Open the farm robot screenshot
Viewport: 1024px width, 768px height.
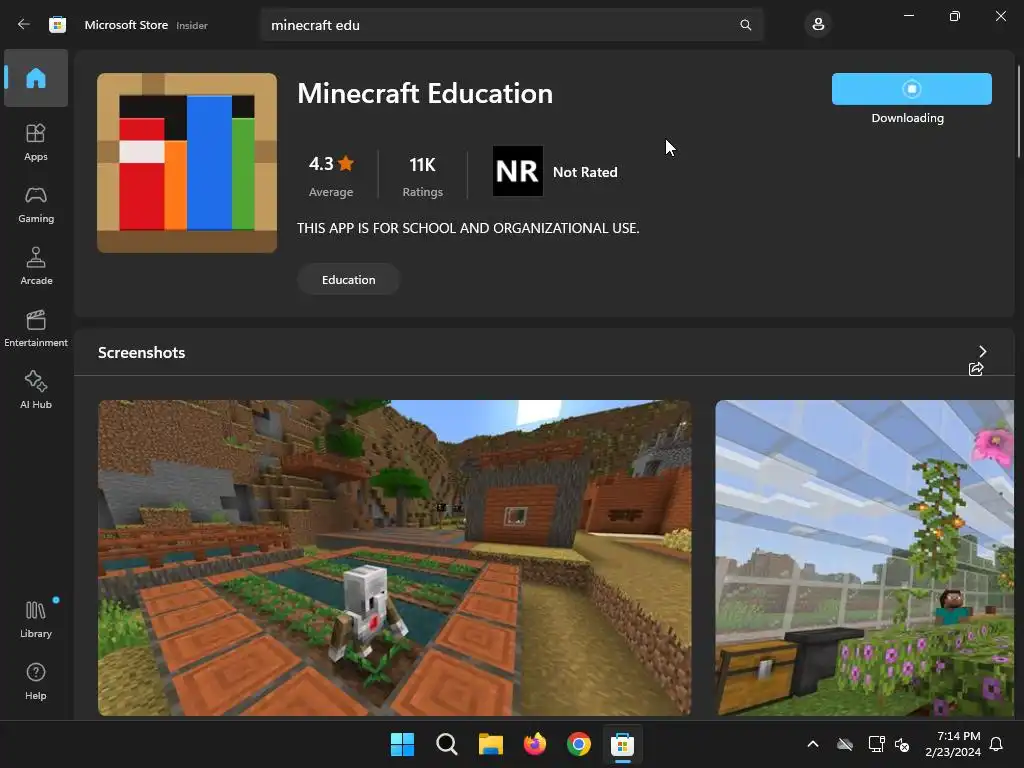394,558
